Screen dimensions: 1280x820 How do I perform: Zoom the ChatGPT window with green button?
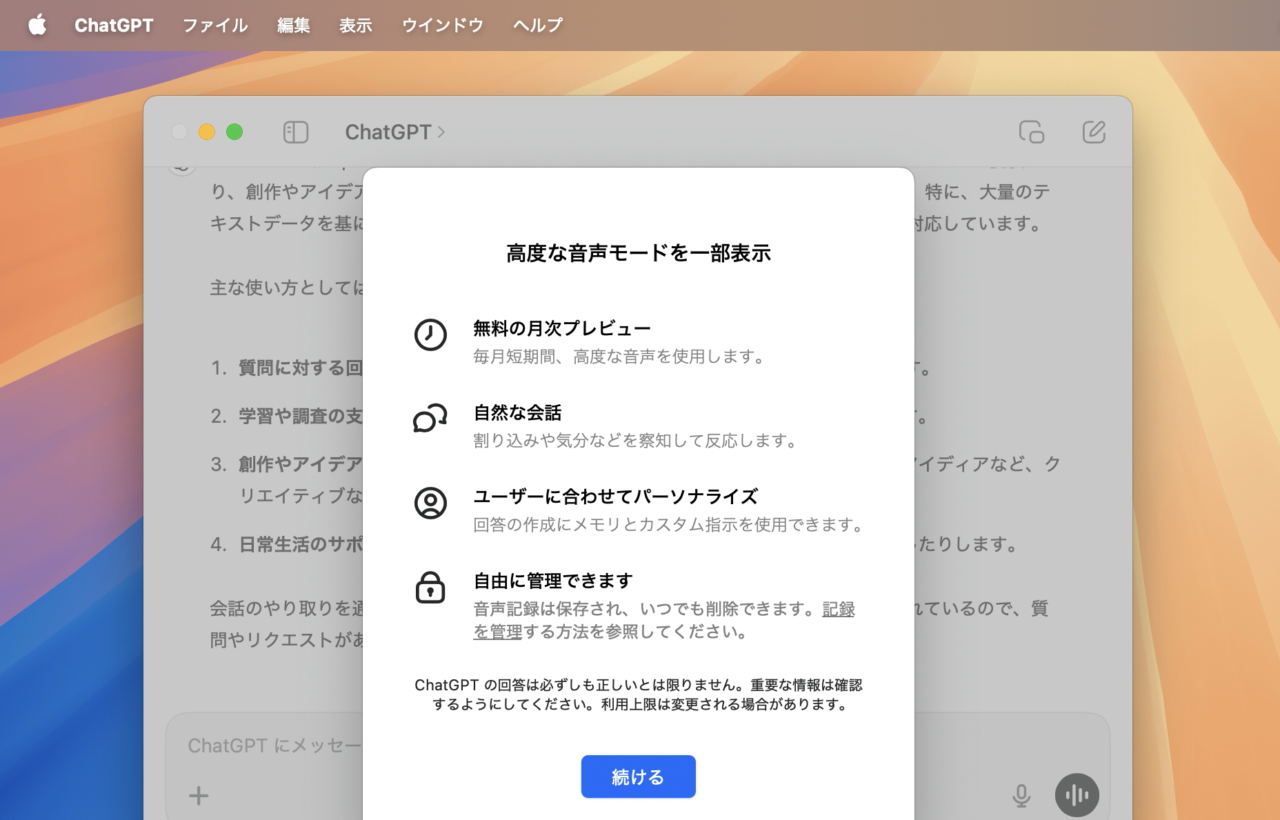[x=234, y=132]
